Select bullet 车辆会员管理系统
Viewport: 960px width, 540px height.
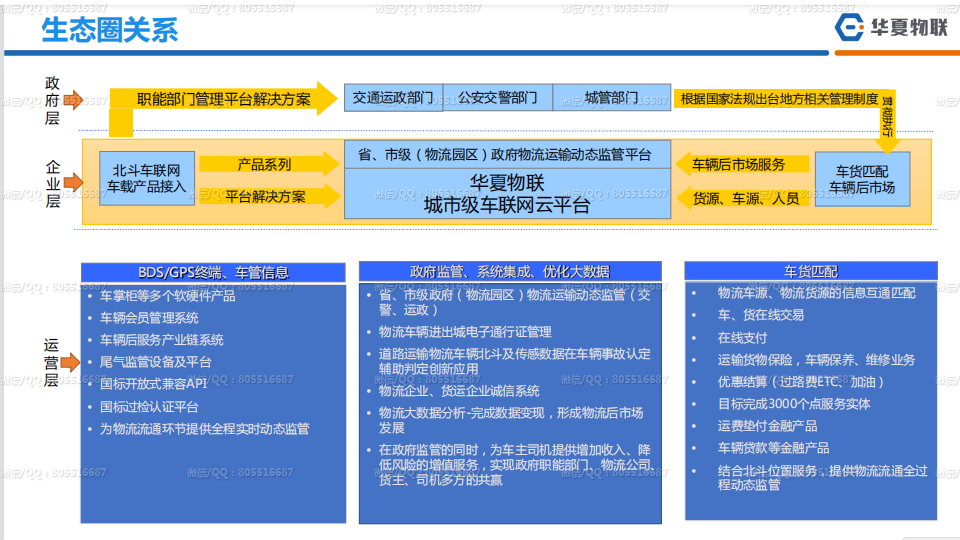tap(149, 318)
